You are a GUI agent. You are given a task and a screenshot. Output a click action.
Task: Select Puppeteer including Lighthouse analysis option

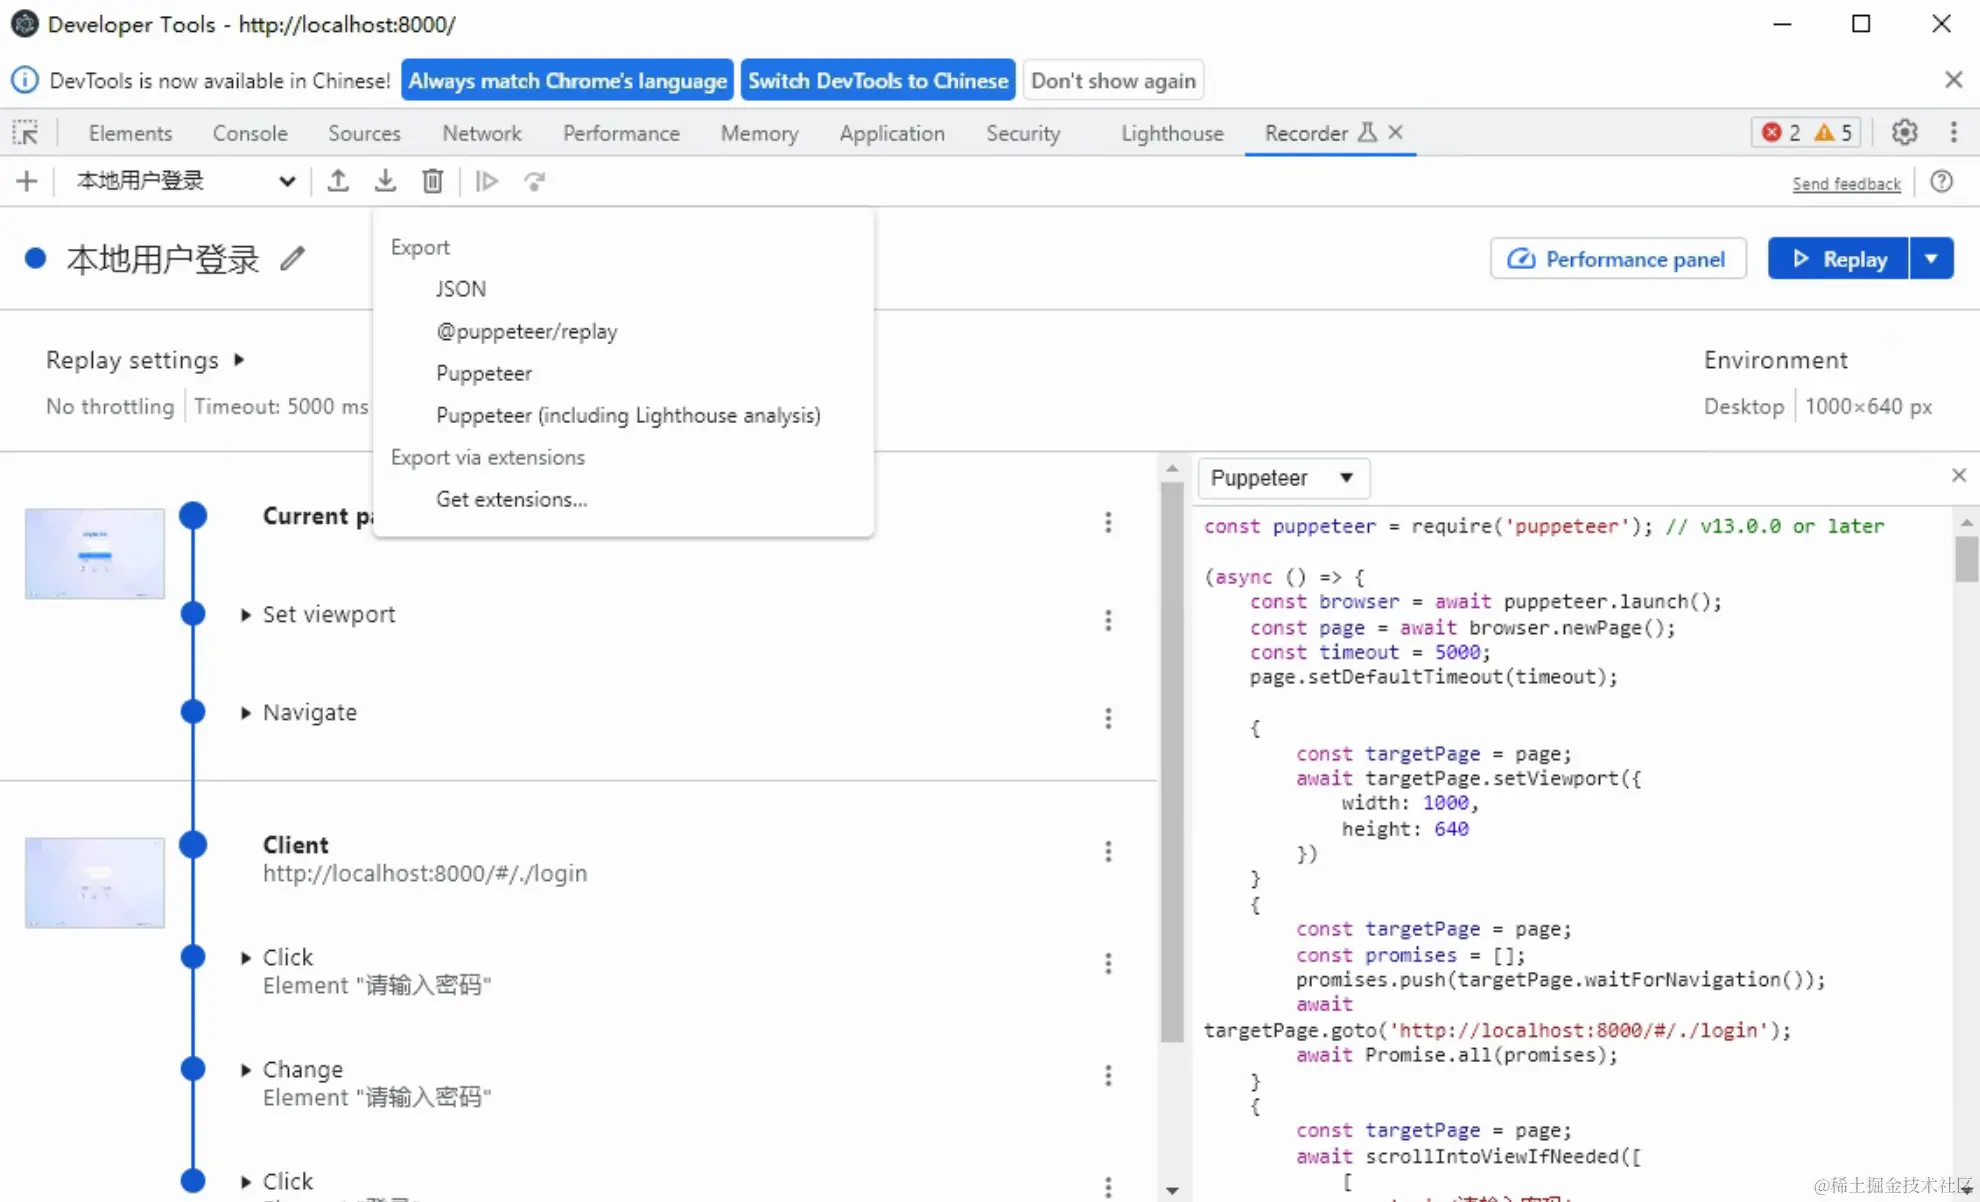pyautogui.click(x=628, y=415)
